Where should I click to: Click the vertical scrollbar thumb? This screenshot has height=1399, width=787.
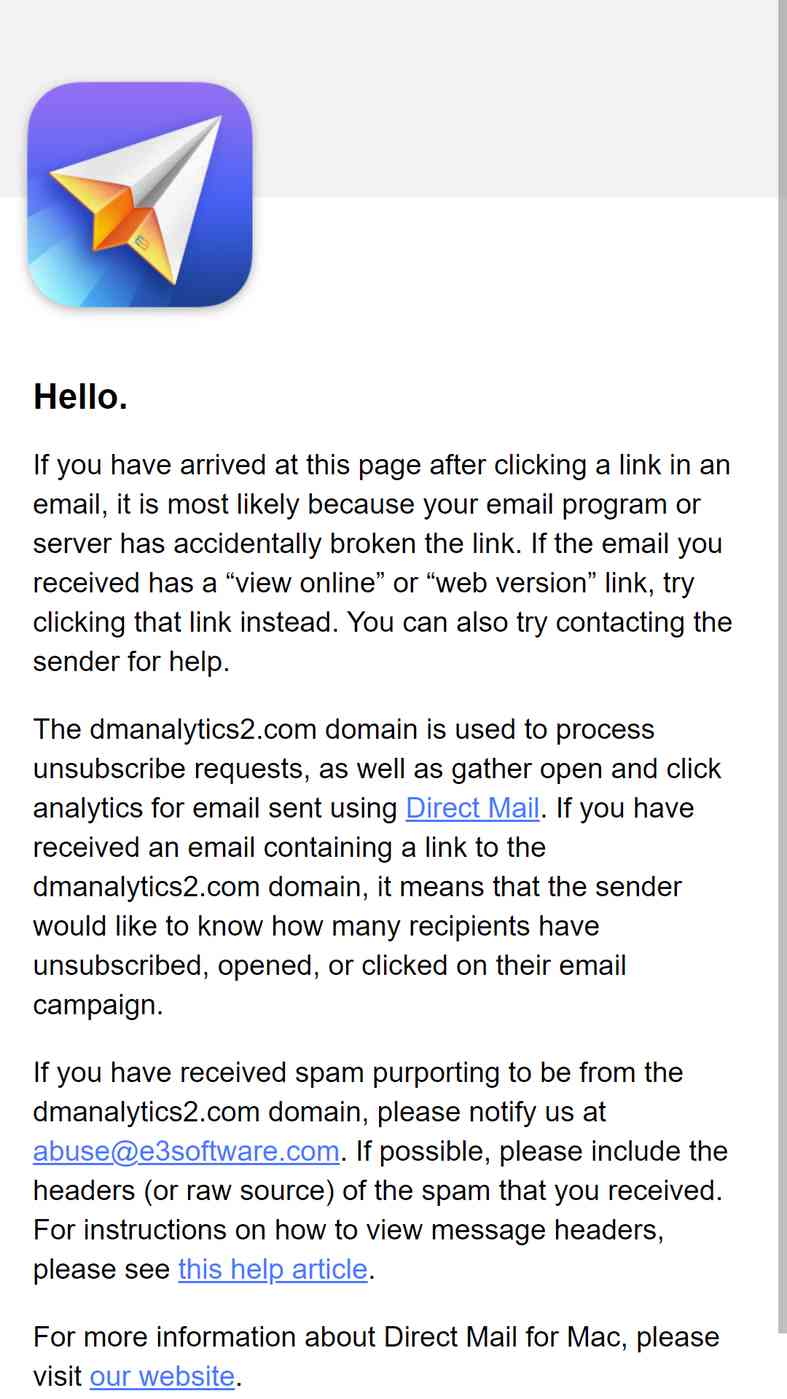782,665
